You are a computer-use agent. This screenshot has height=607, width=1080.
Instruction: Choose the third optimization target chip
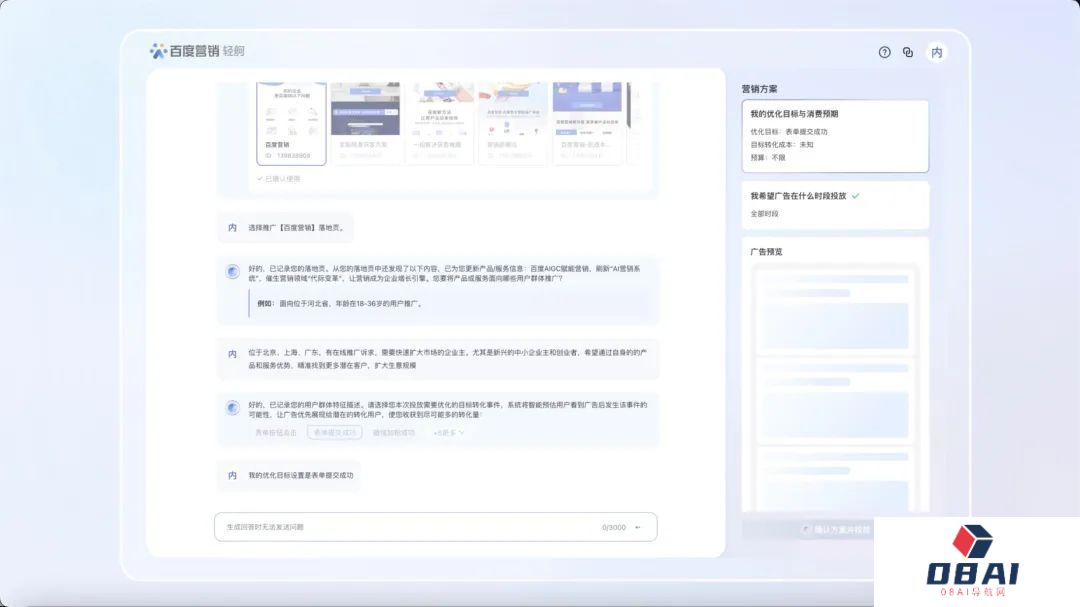point(394,433)
